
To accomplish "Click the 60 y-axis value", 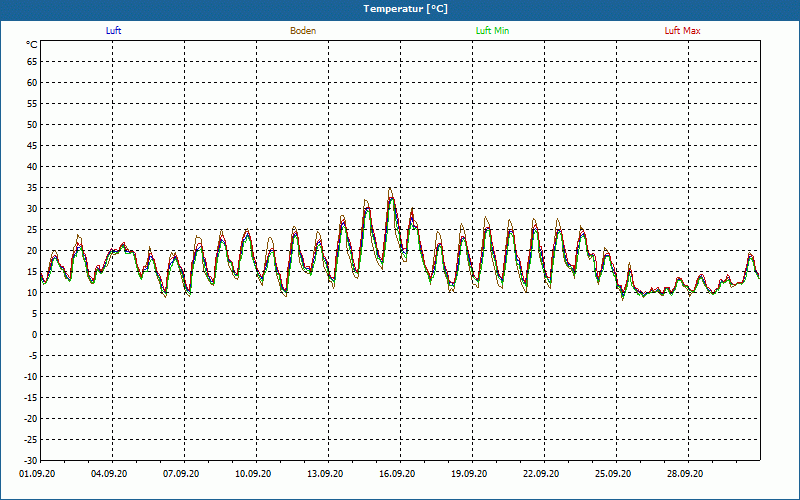I will tap(32, 83).
